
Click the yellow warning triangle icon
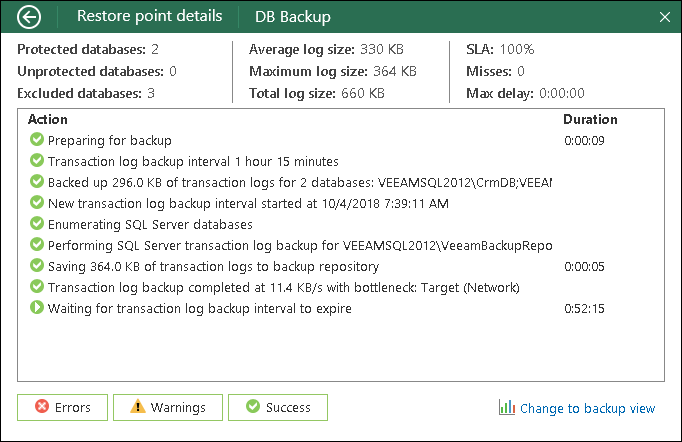coord(138,406)
